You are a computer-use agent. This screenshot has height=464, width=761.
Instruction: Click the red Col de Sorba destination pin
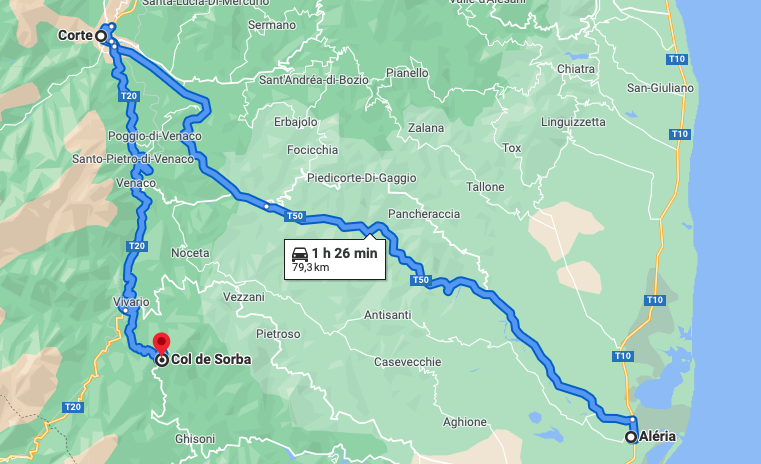pyautogui.click(x=161, y=344)
